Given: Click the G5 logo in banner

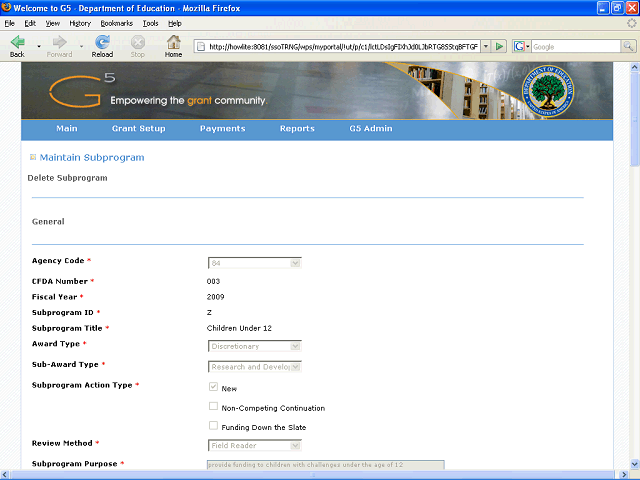Looking at the screenshot, I should [x=82, y=90].
